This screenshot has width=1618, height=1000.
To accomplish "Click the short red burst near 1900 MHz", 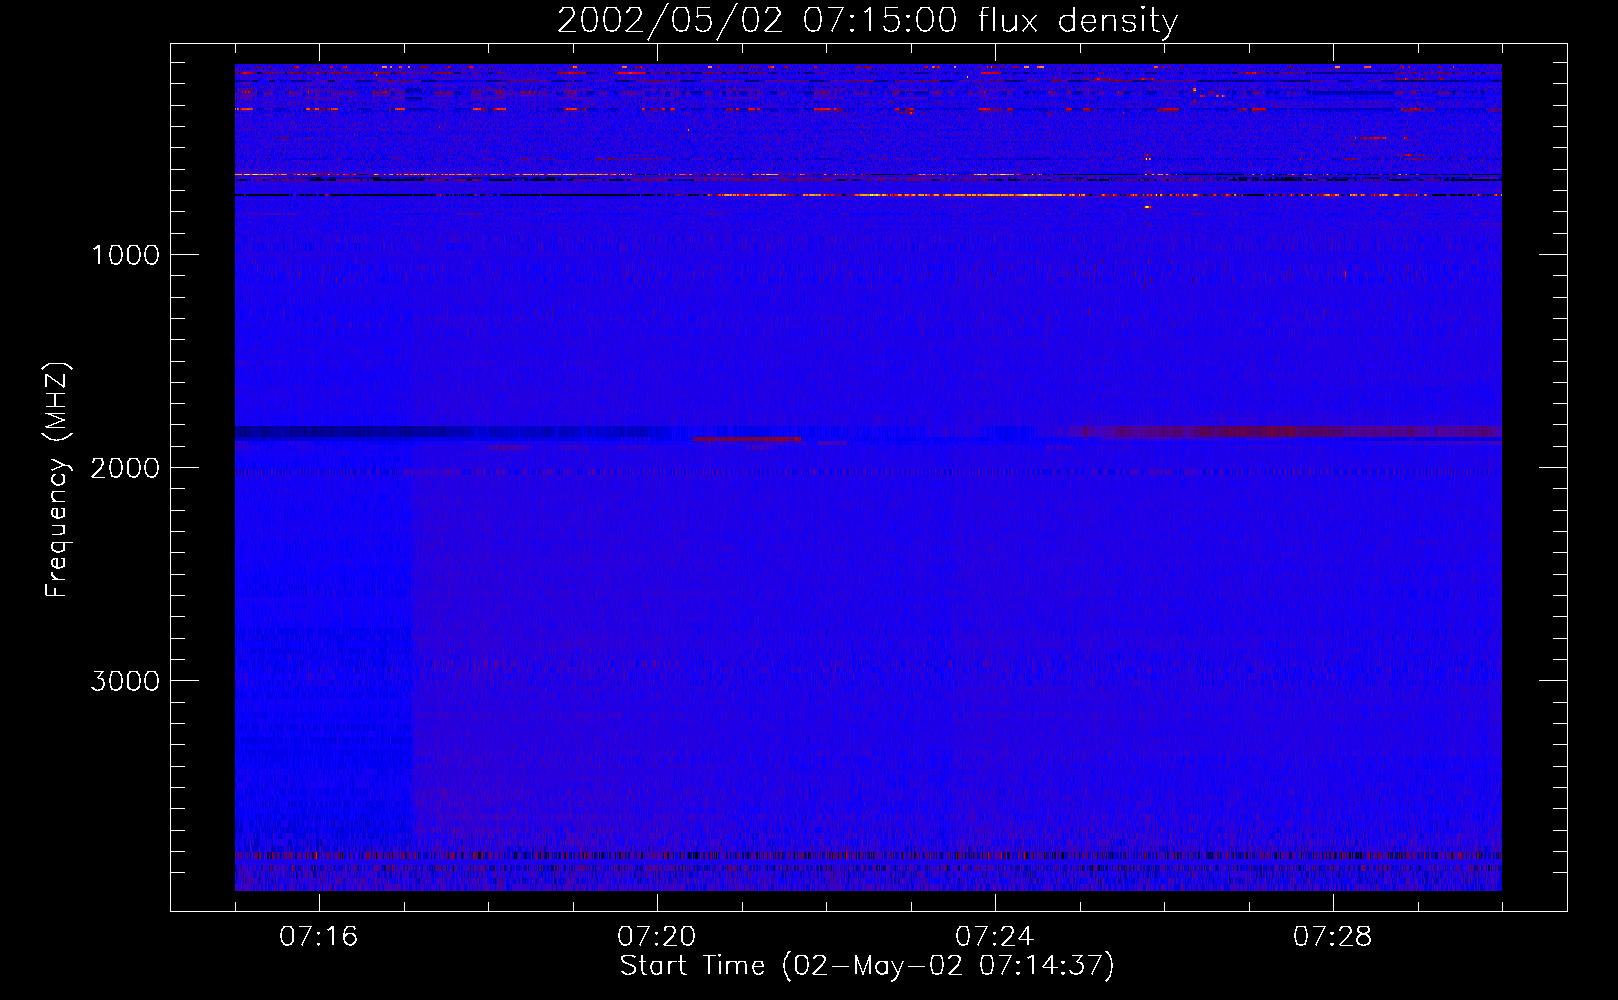I will [x=748, y=439].
